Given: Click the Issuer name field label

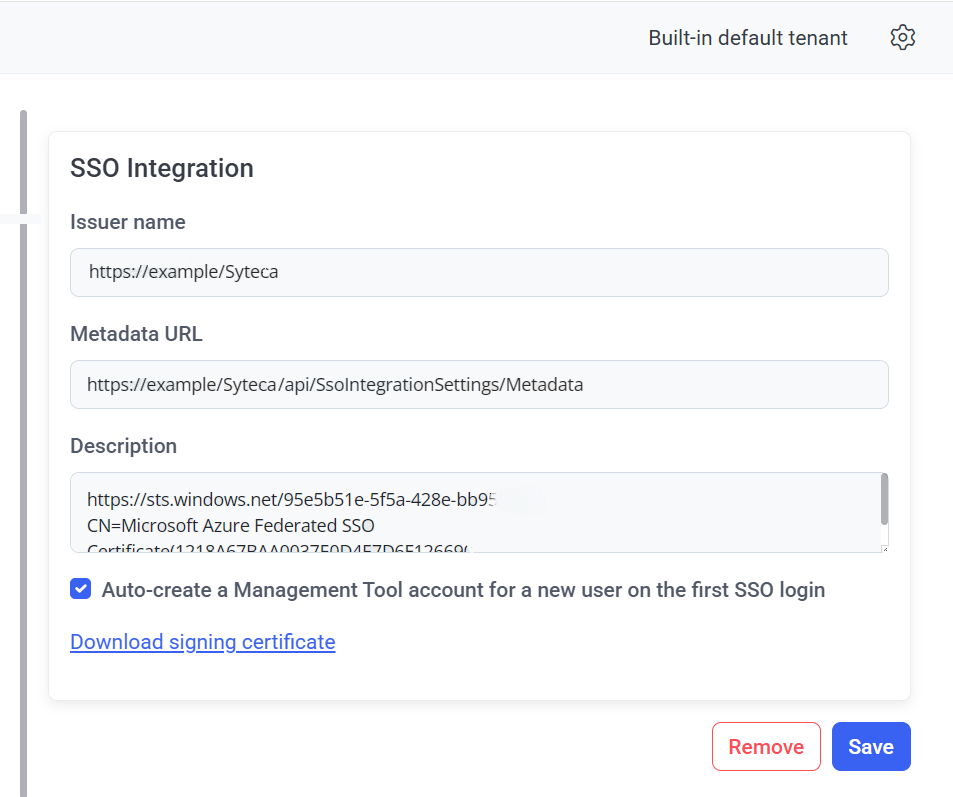Looking at the screenshot, I should [x=127, y=222].
